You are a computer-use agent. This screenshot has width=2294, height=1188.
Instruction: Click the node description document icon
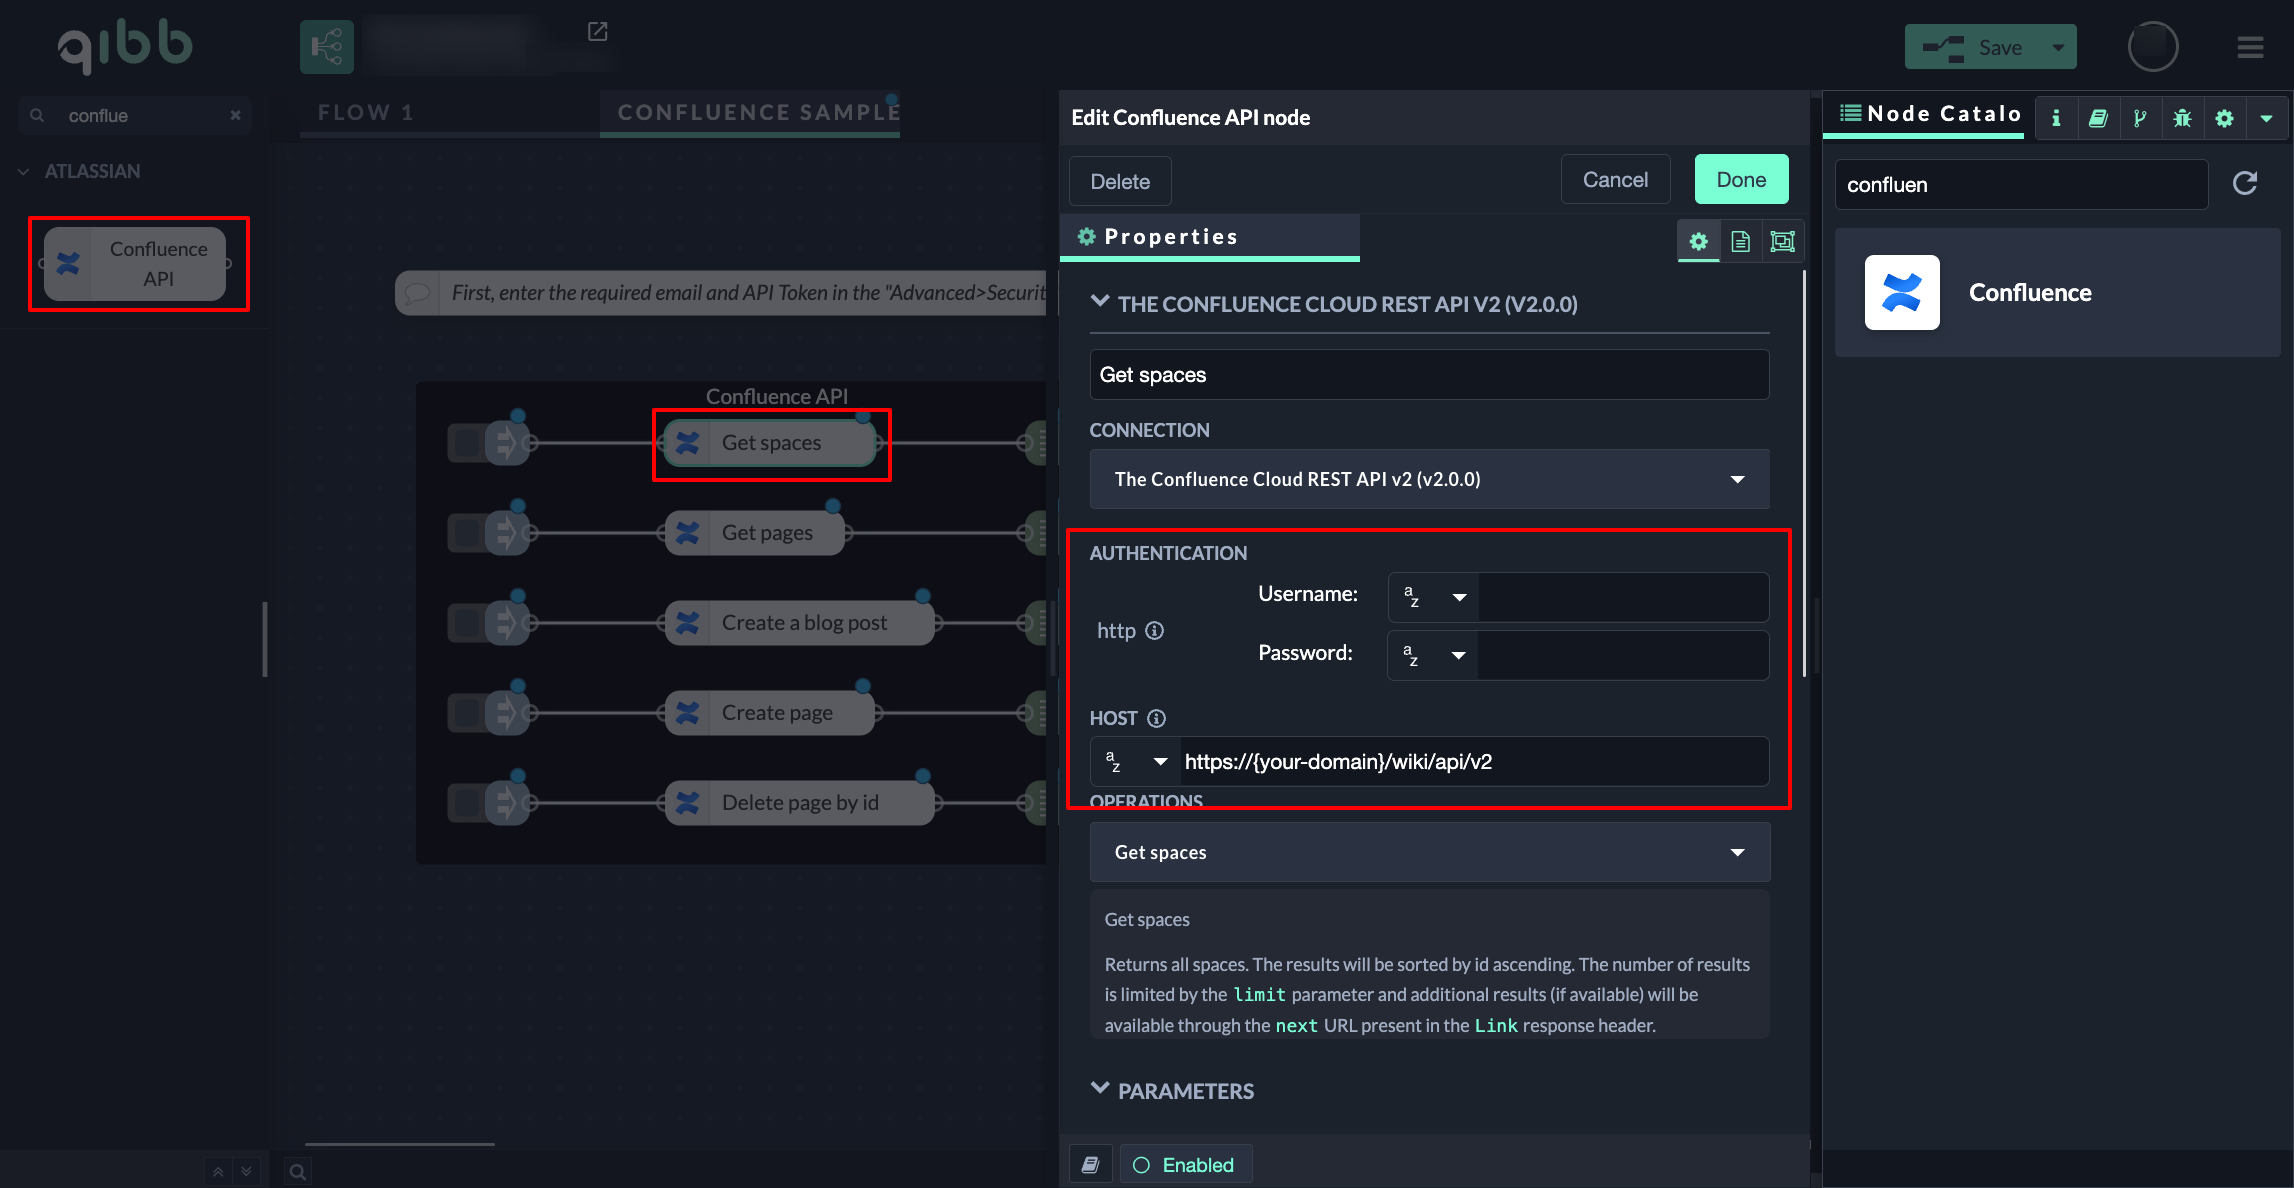pyautogui.click(x=1740, y=241)
